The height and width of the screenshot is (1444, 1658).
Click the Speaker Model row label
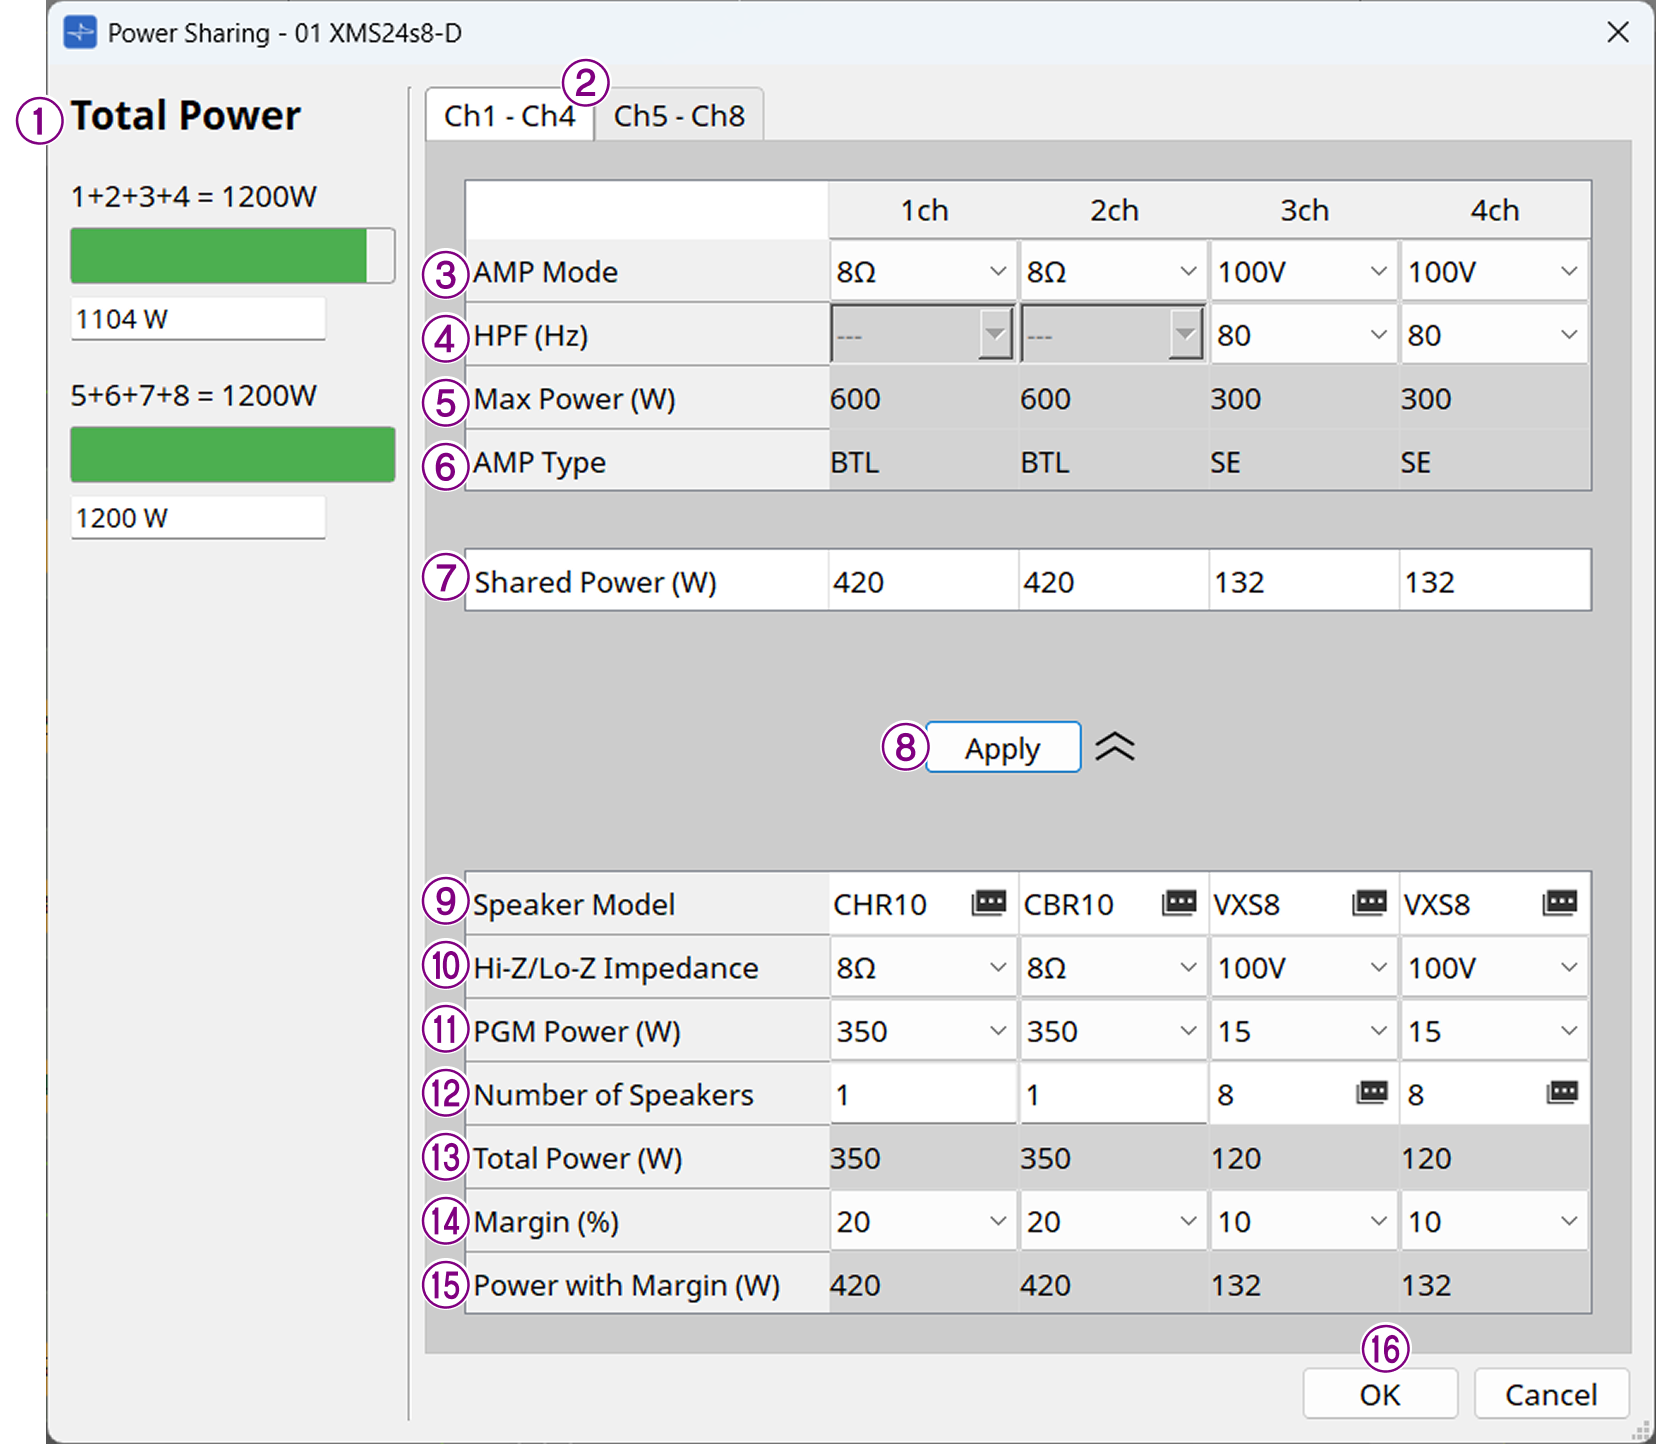click(x=574, y=904)
